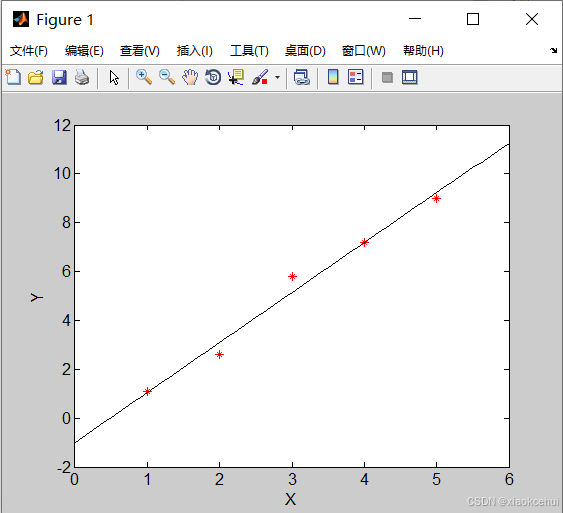Open the 工具(T) menu

coord(249,51)
